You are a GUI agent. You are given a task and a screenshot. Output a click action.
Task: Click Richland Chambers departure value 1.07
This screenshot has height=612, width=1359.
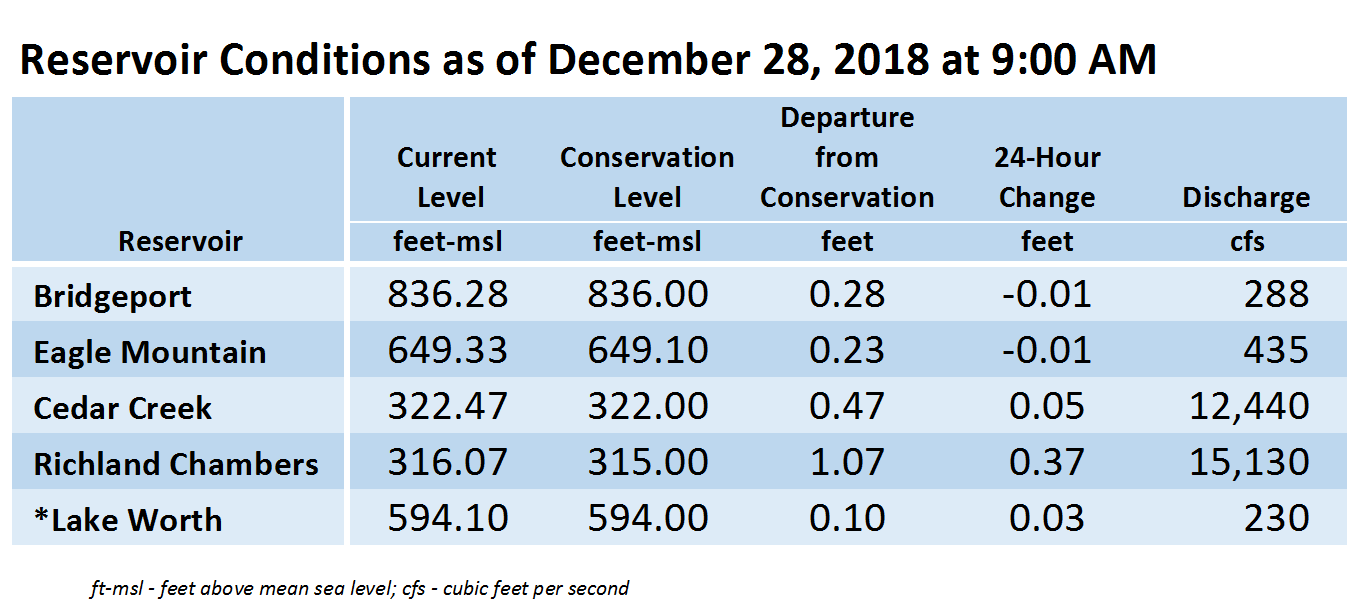tap(847, 462)
